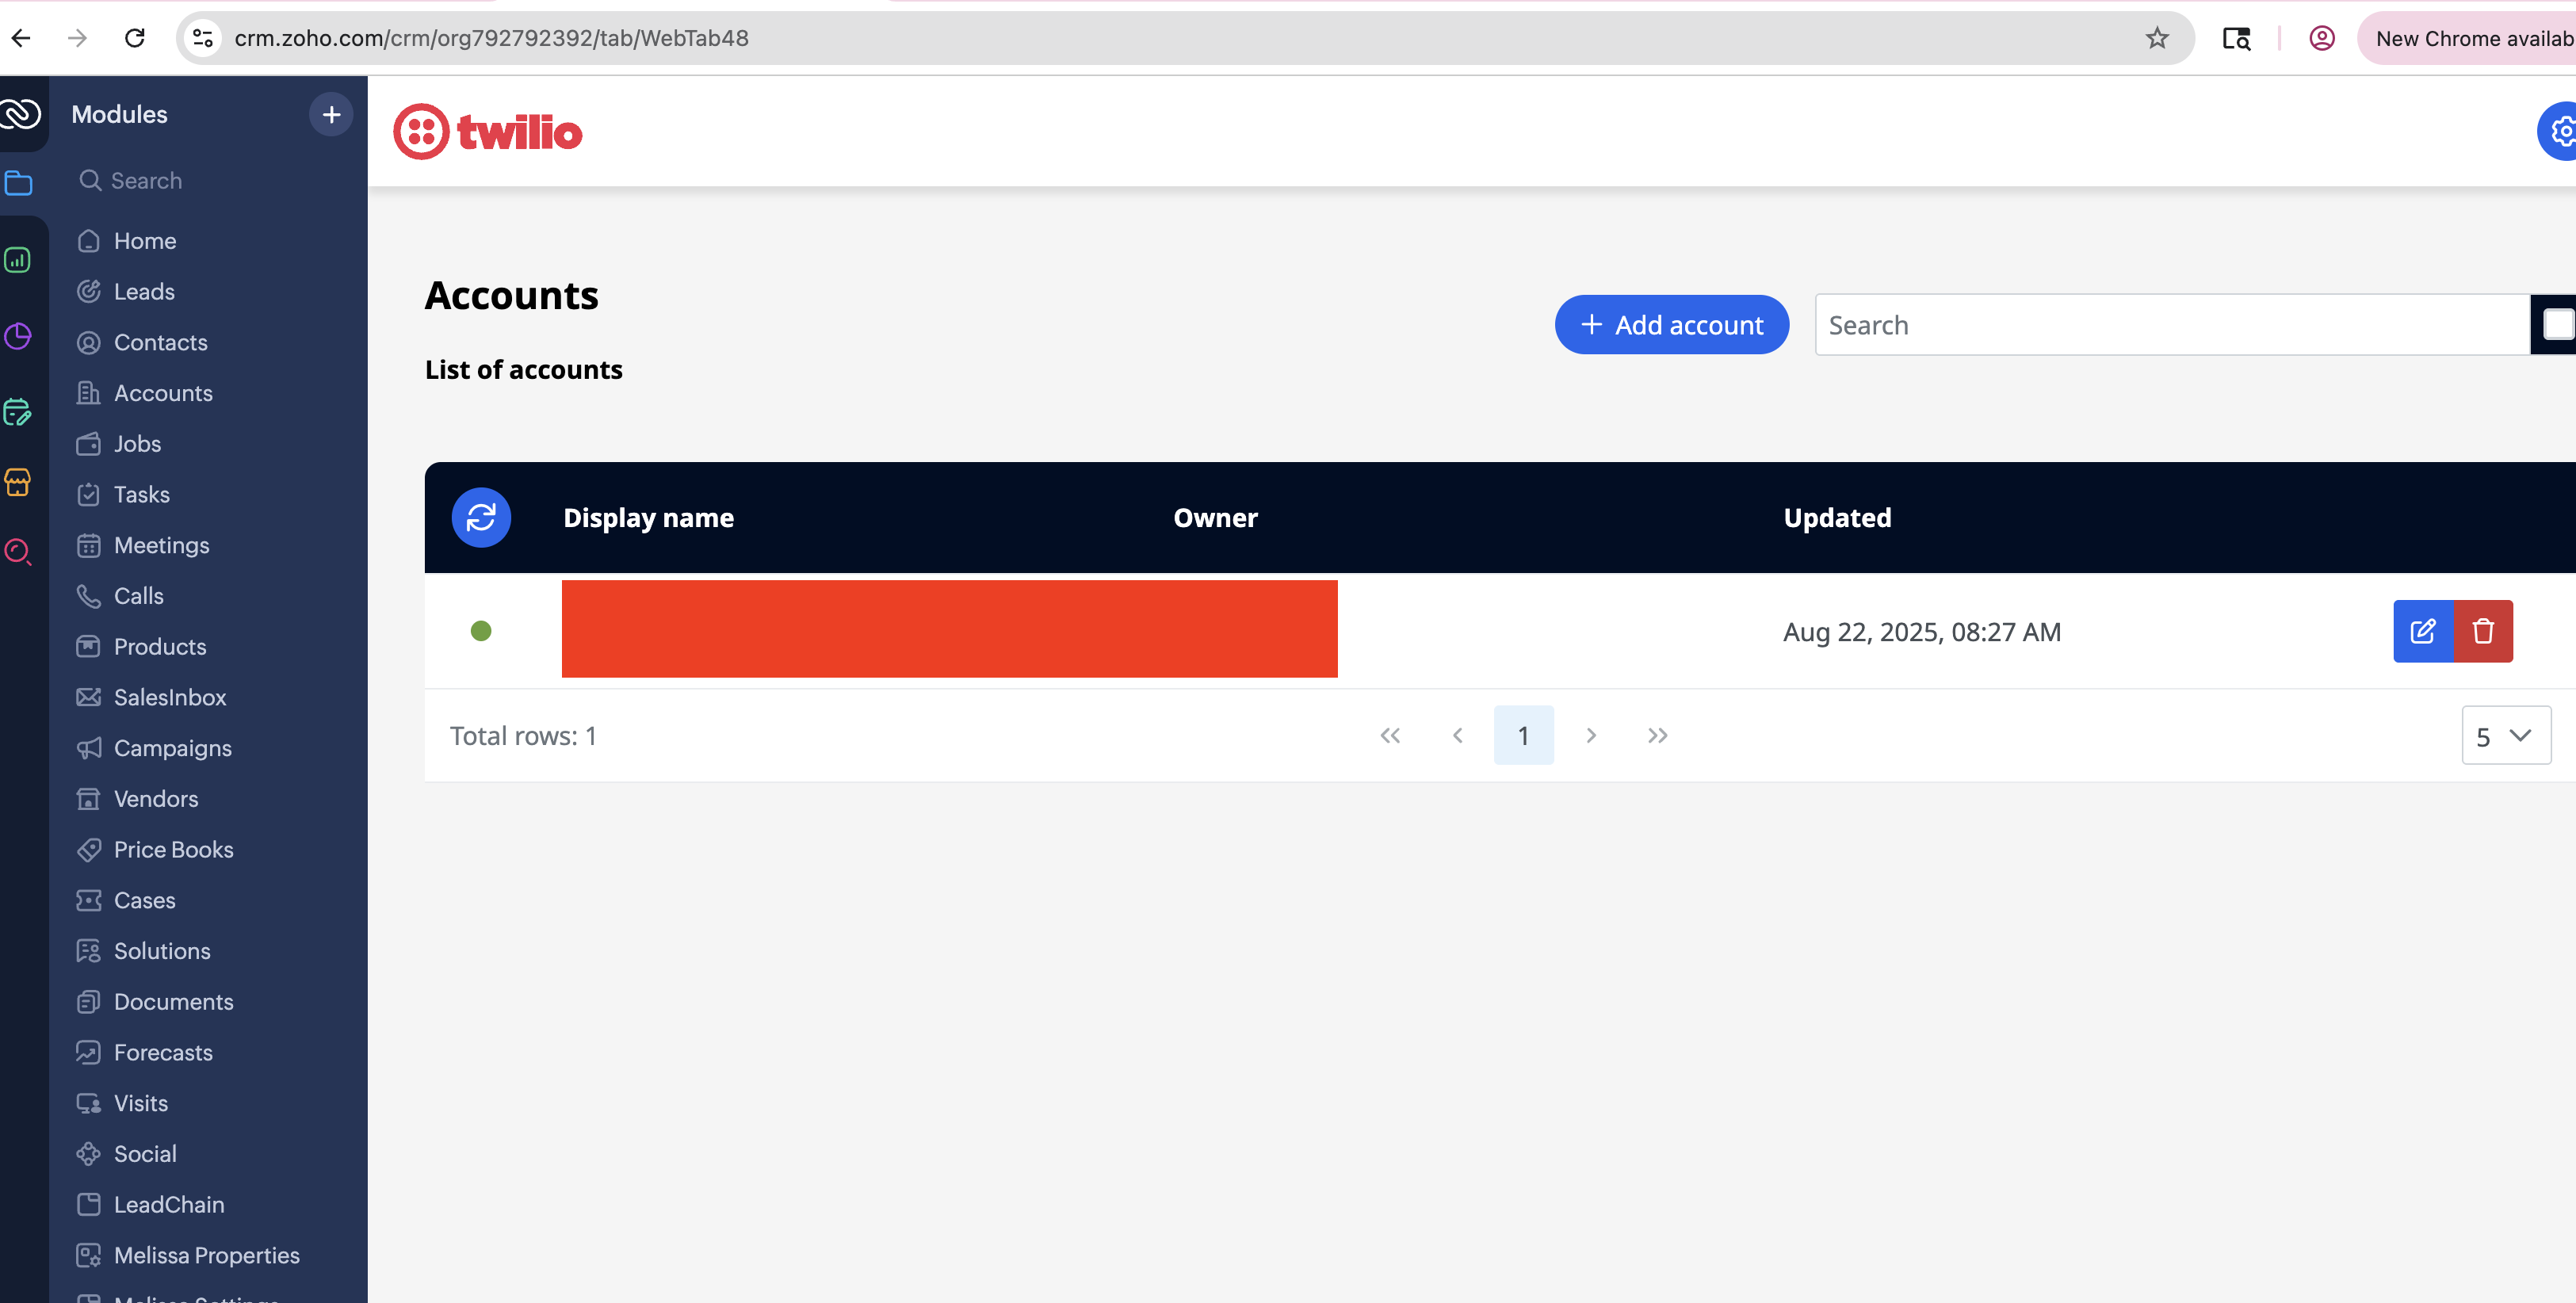Click the Zoho CRM logo icon

pos(21,114)
